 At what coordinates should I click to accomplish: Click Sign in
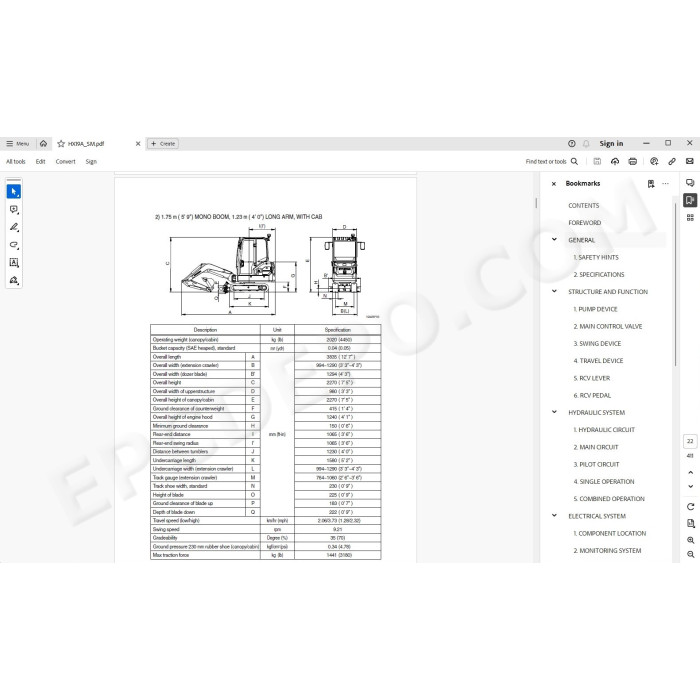pos(611,143)
